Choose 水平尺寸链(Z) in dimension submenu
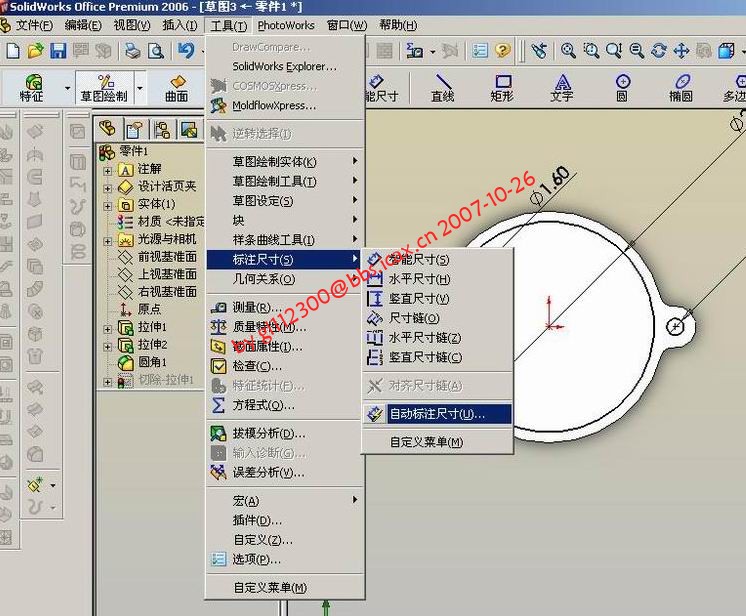This screenshot has height=616, width=746. 438,338
